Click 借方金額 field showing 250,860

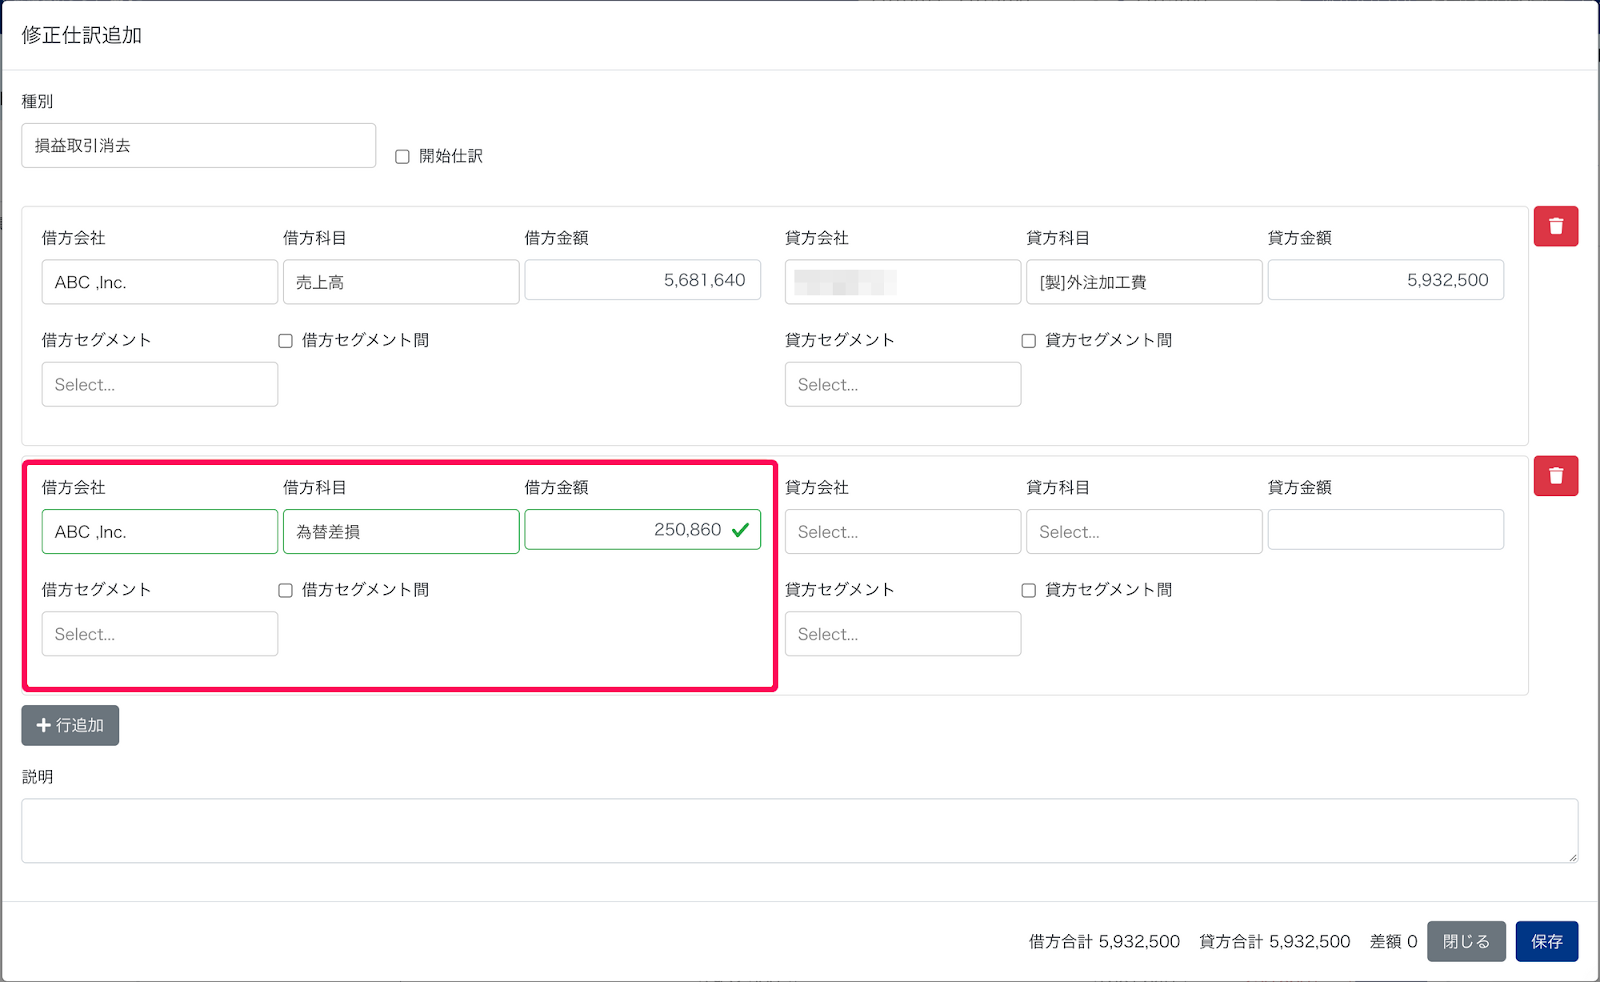[x=630, y=530]
